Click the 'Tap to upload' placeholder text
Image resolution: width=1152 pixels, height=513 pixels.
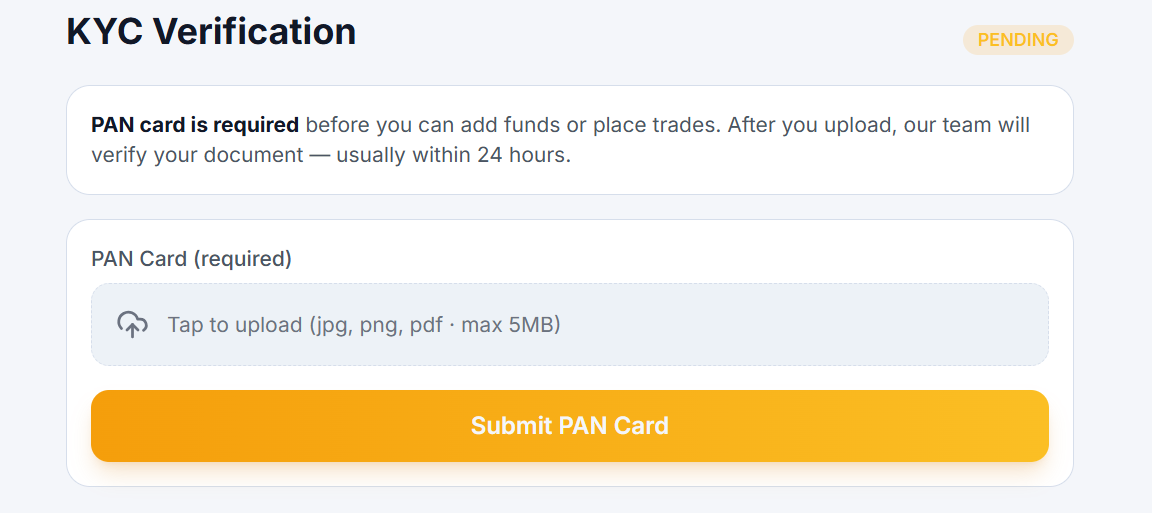(234, 324)
